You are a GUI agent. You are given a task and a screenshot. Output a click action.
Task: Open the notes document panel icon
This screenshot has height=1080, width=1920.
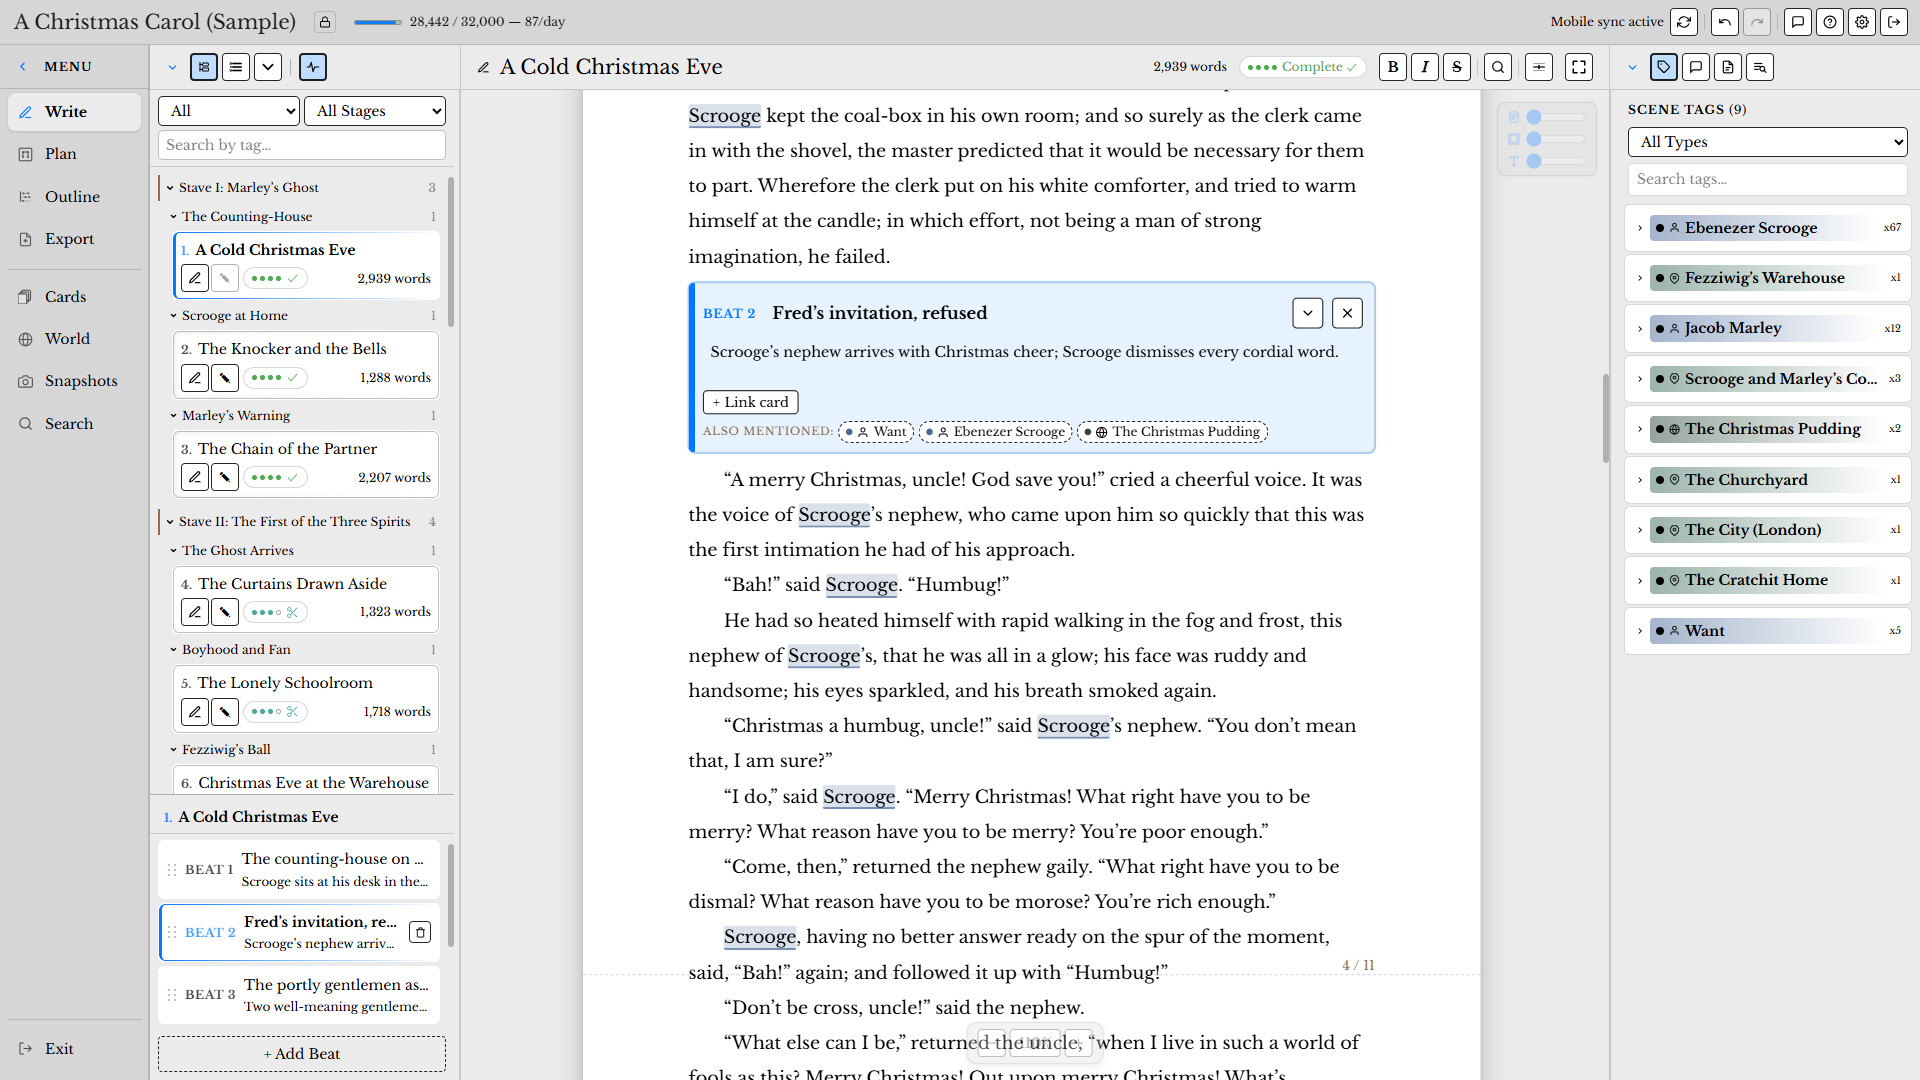tap(1728, 67)
